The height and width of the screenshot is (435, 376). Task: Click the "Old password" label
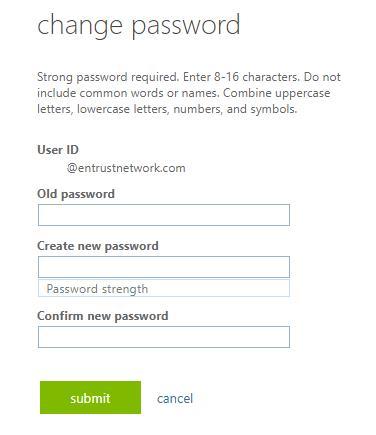point(76,194)
